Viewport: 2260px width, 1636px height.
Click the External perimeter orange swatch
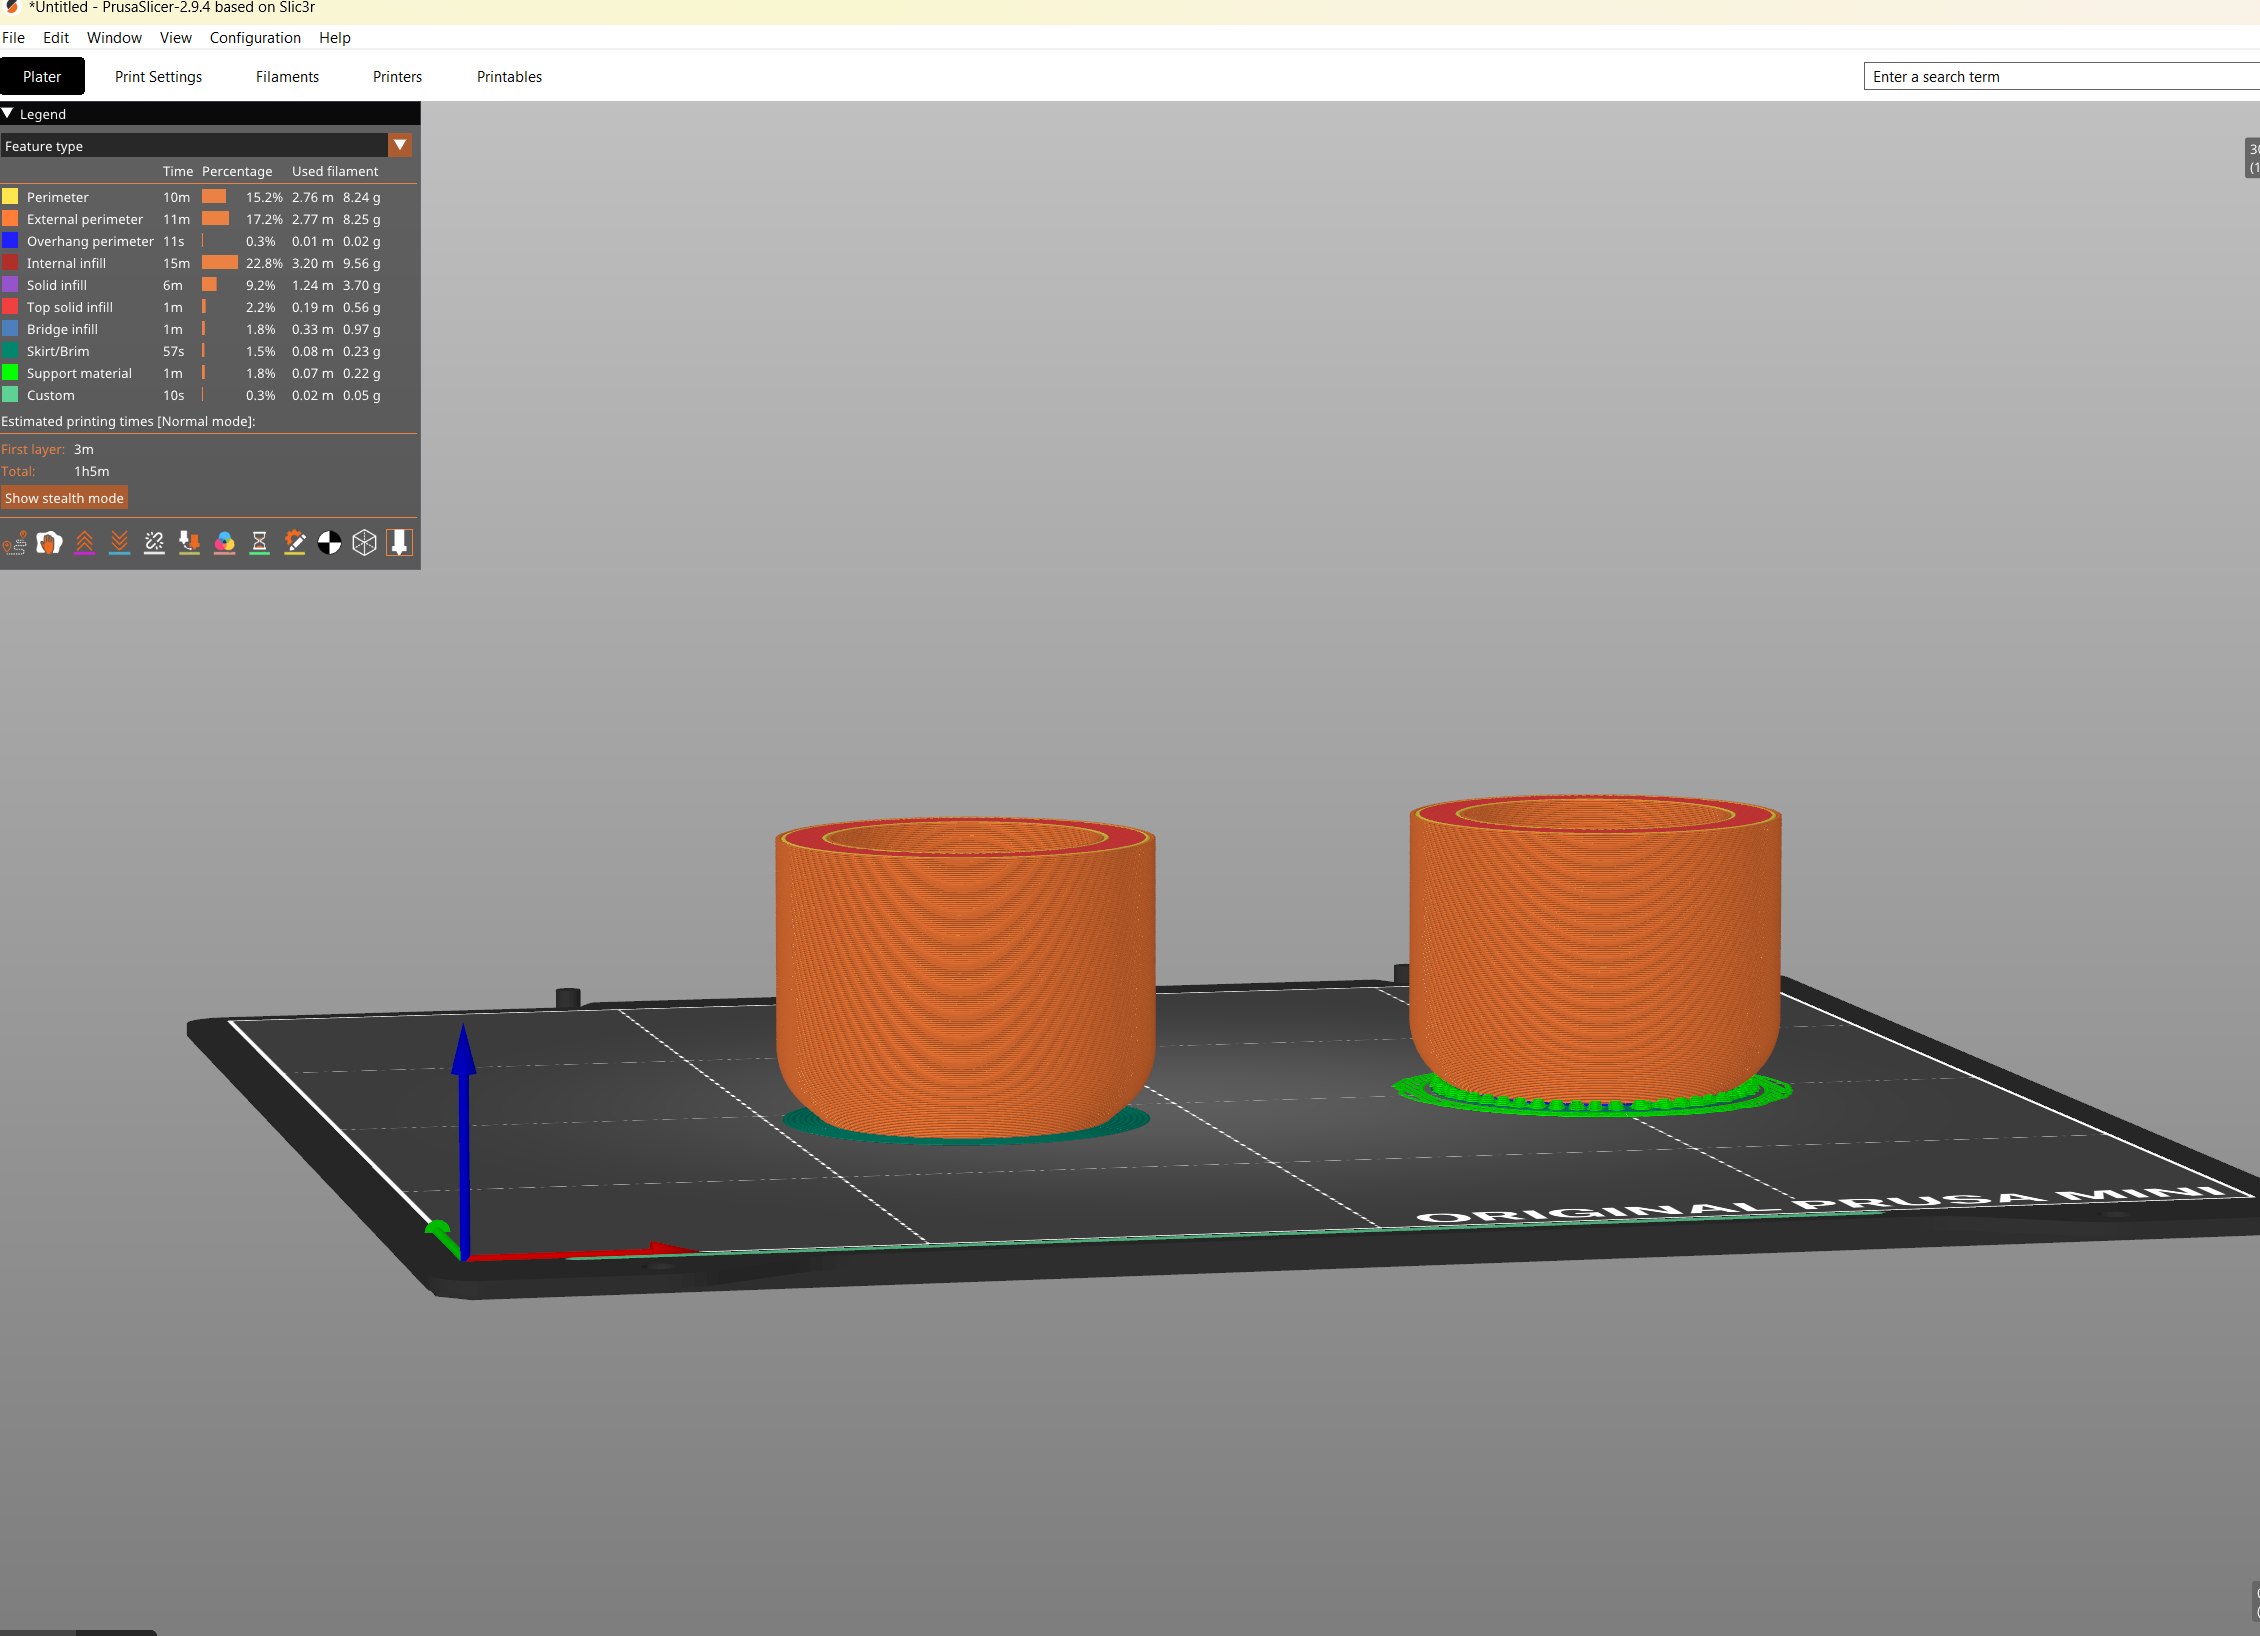[x=10, y=219]
